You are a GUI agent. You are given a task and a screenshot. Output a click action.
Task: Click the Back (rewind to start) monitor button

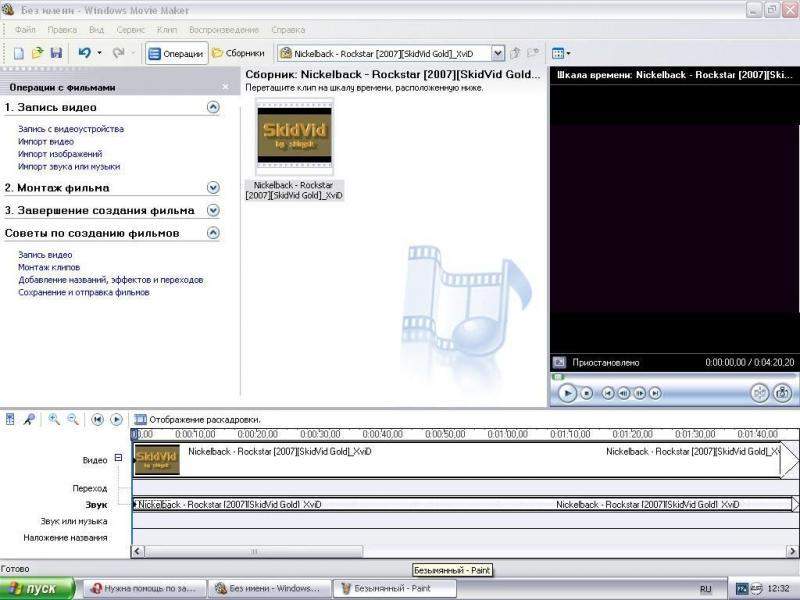pos(608,393)
